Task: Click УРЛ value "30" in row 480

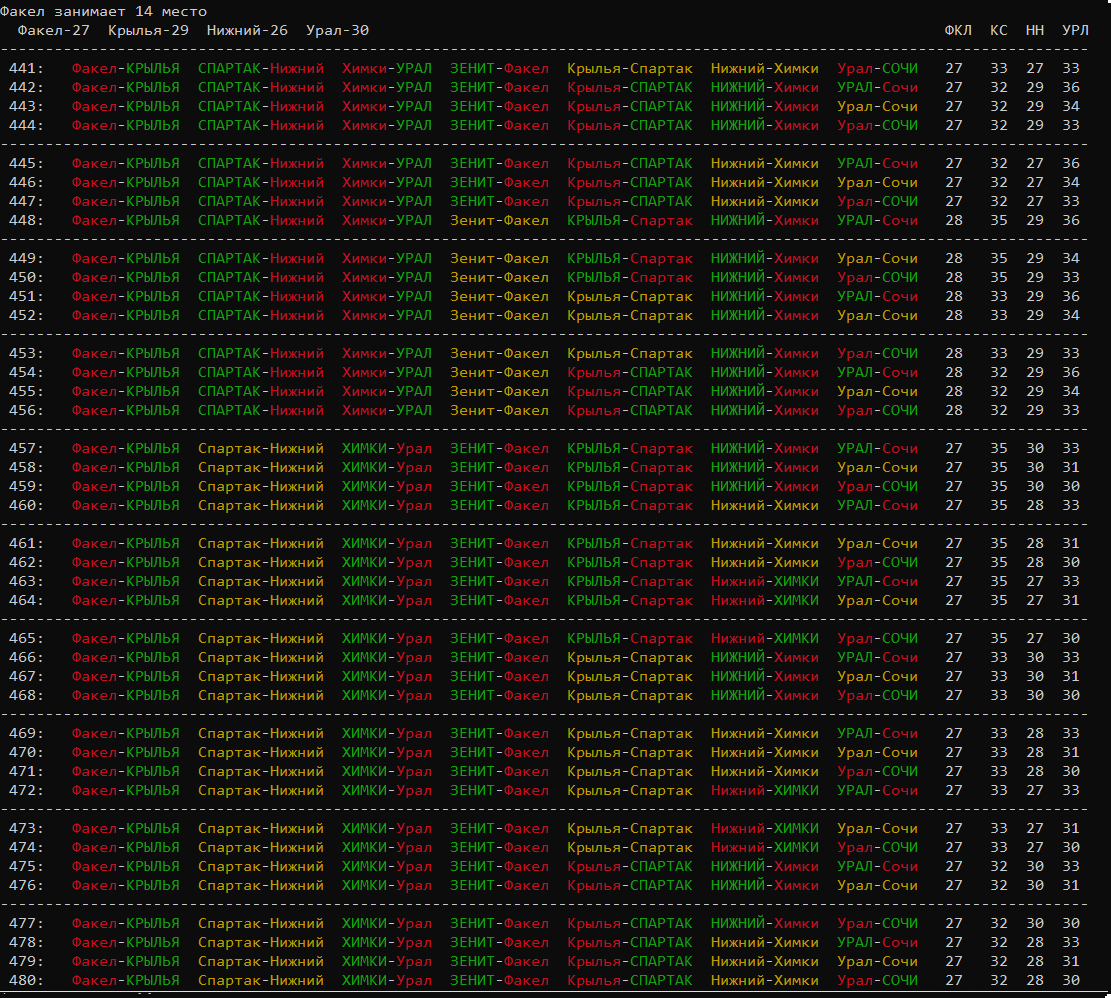Action: 1071,981
